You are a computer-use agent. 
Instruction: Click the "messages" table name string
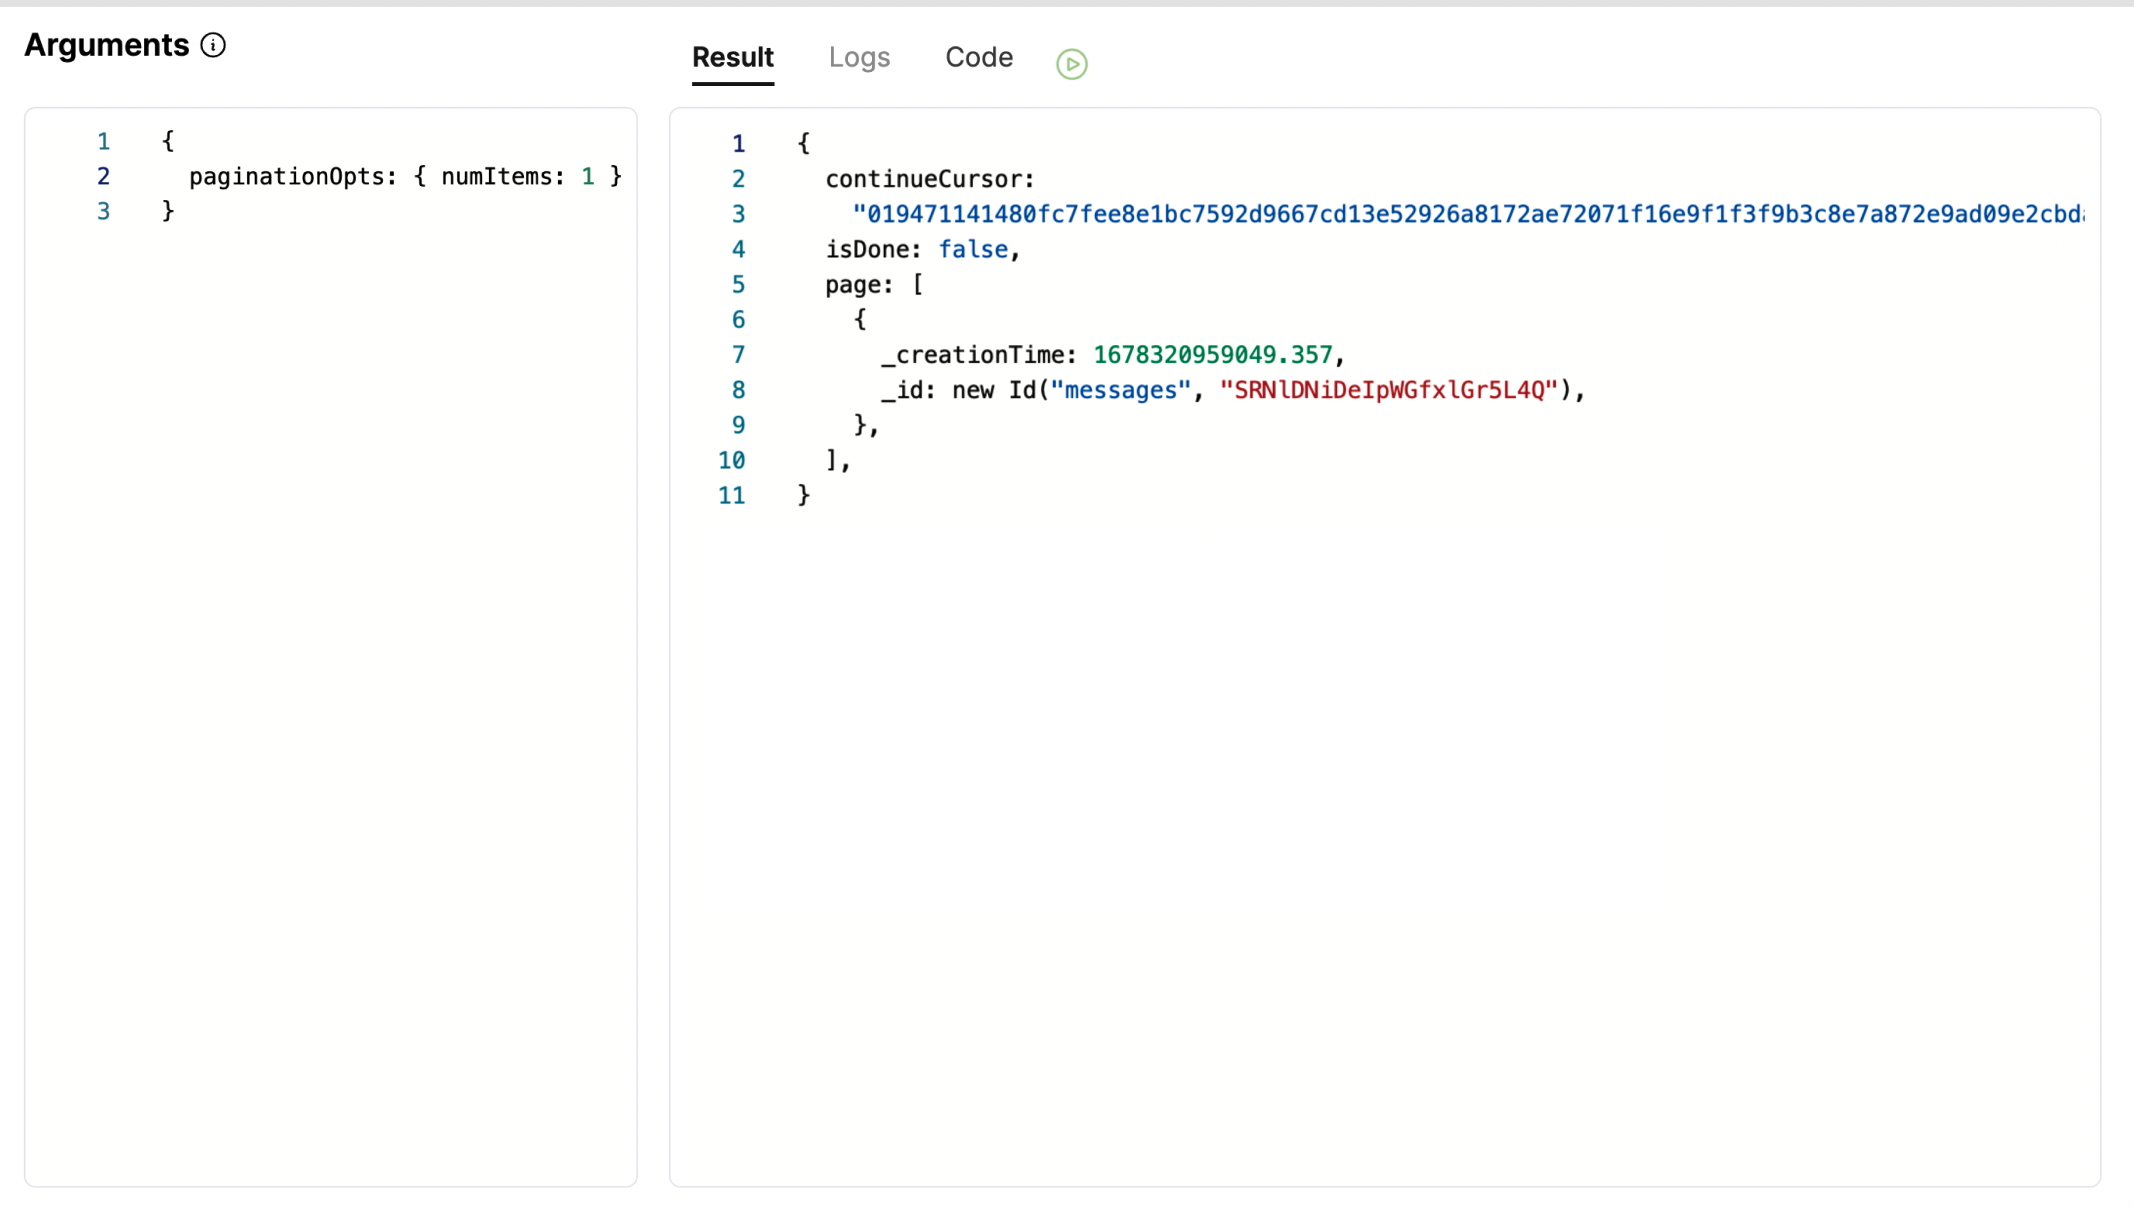[1120, 390]
